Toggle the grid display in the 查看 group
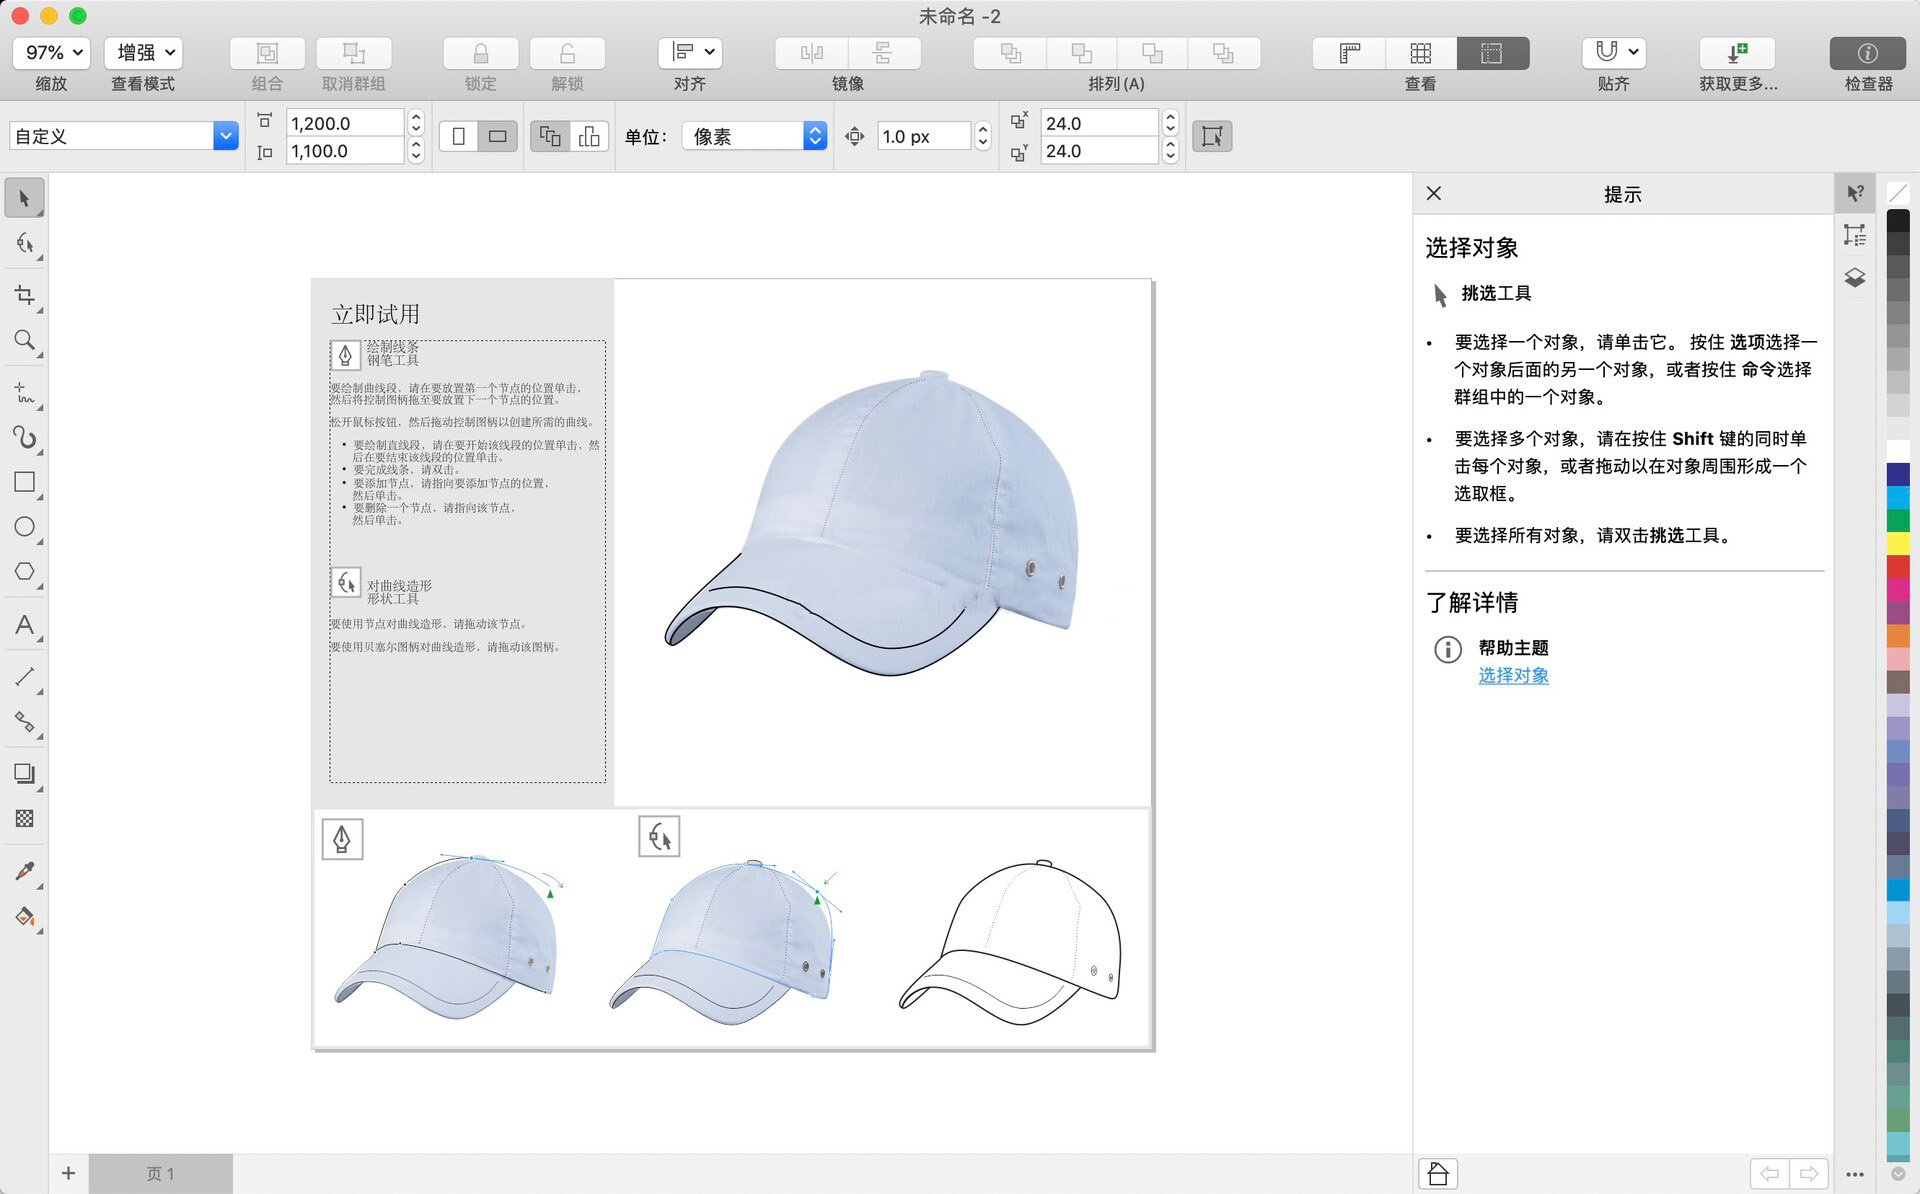The height and width of the screenshot is (1194, 1920). (x=1421, y=52)
